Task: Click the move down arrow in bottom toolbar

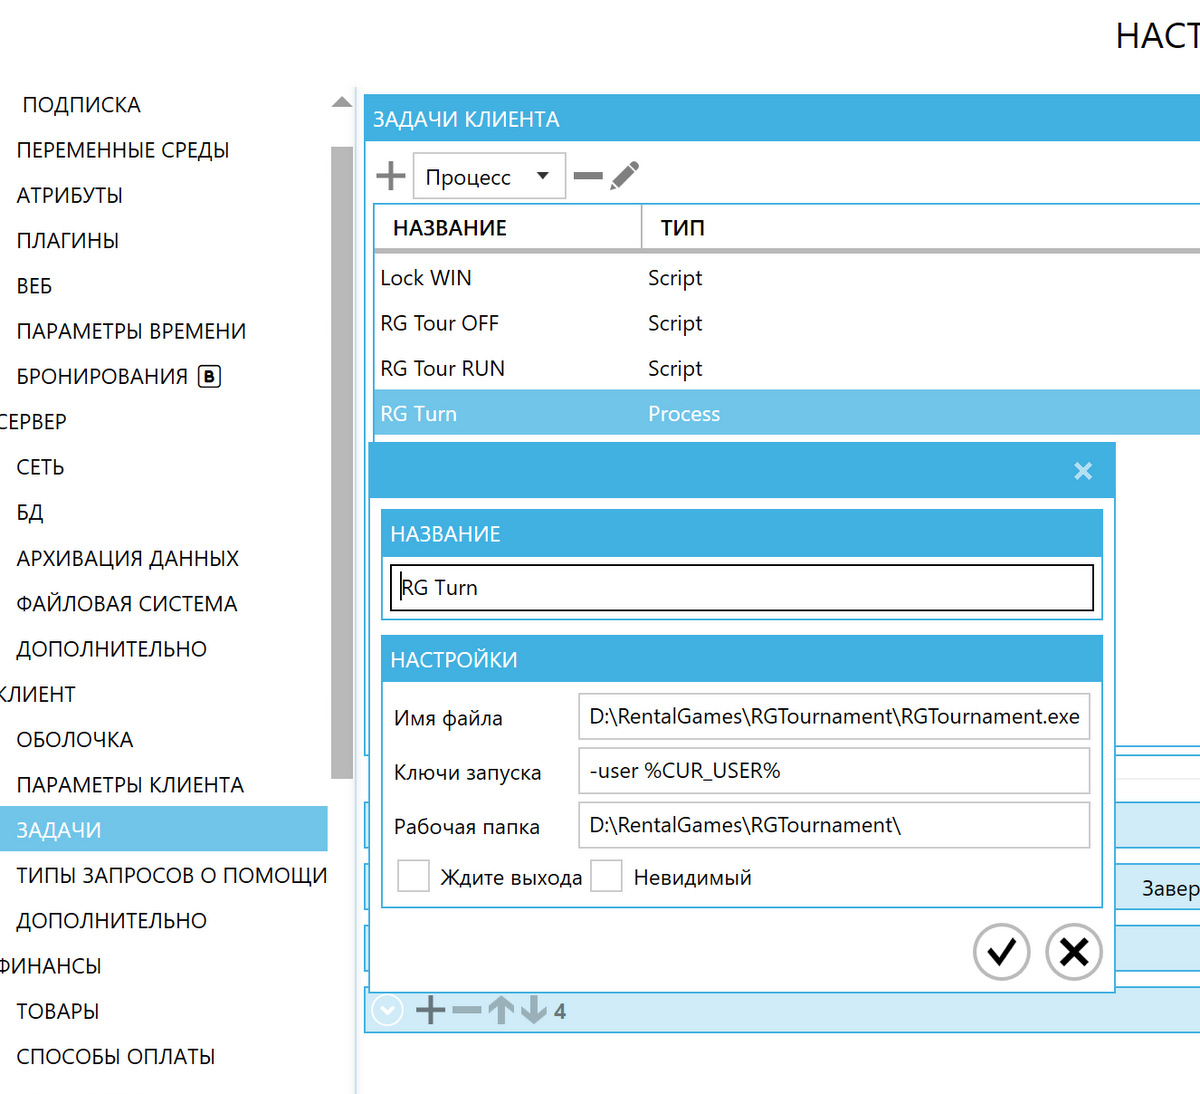Action: point(534,1010)
